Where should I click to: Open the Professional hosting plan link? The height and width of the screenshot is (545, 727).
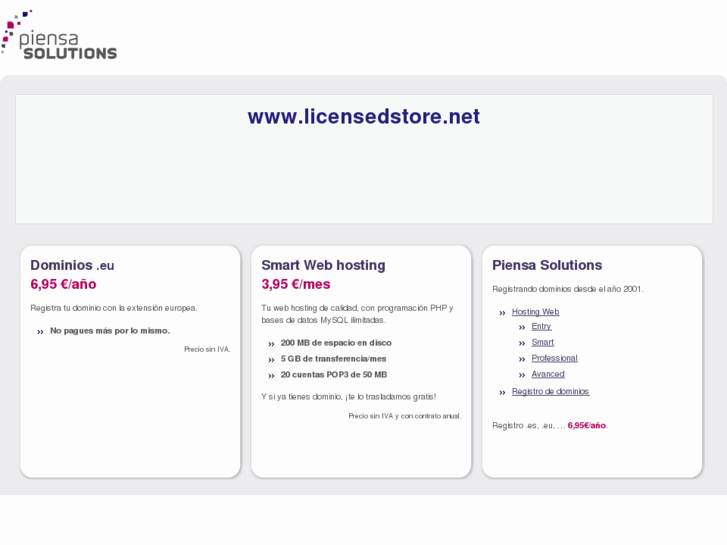click(x=555, y=358)
